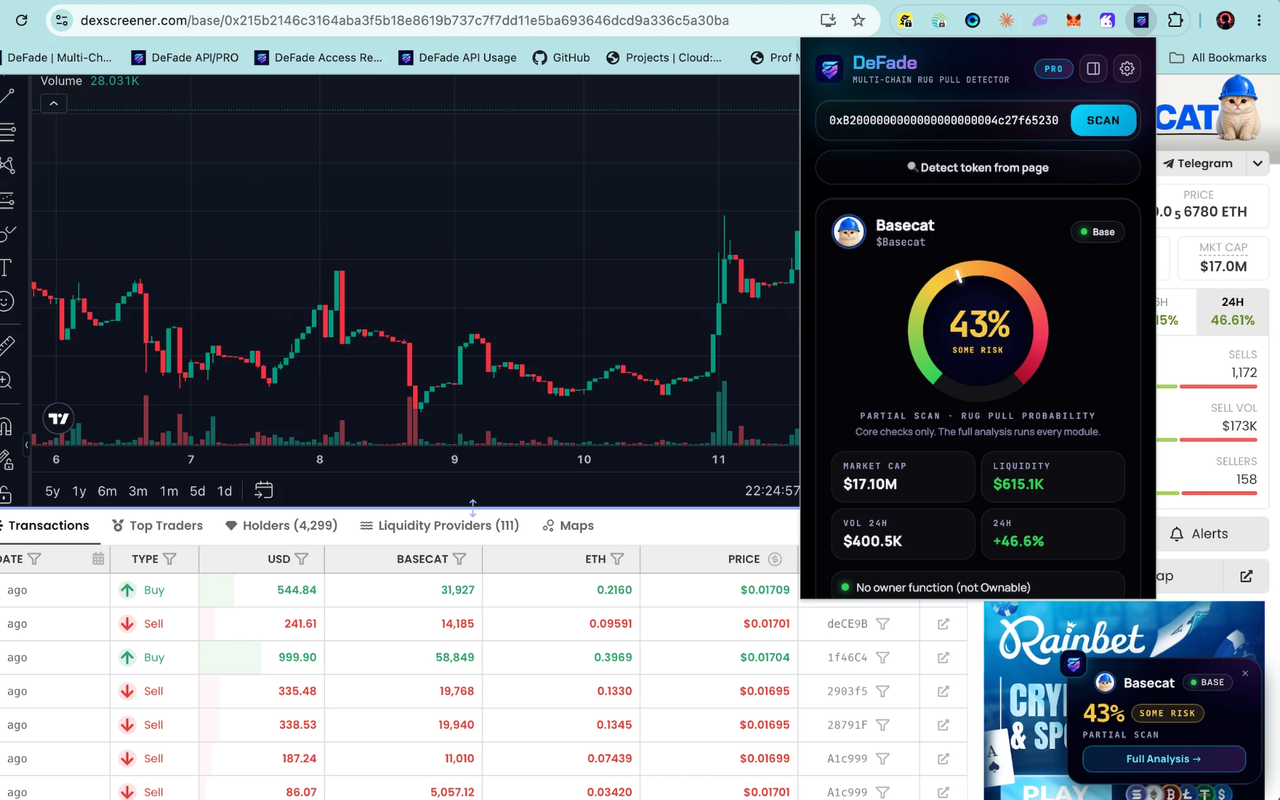Open the All Bookmarks folder

[1218, 58]
